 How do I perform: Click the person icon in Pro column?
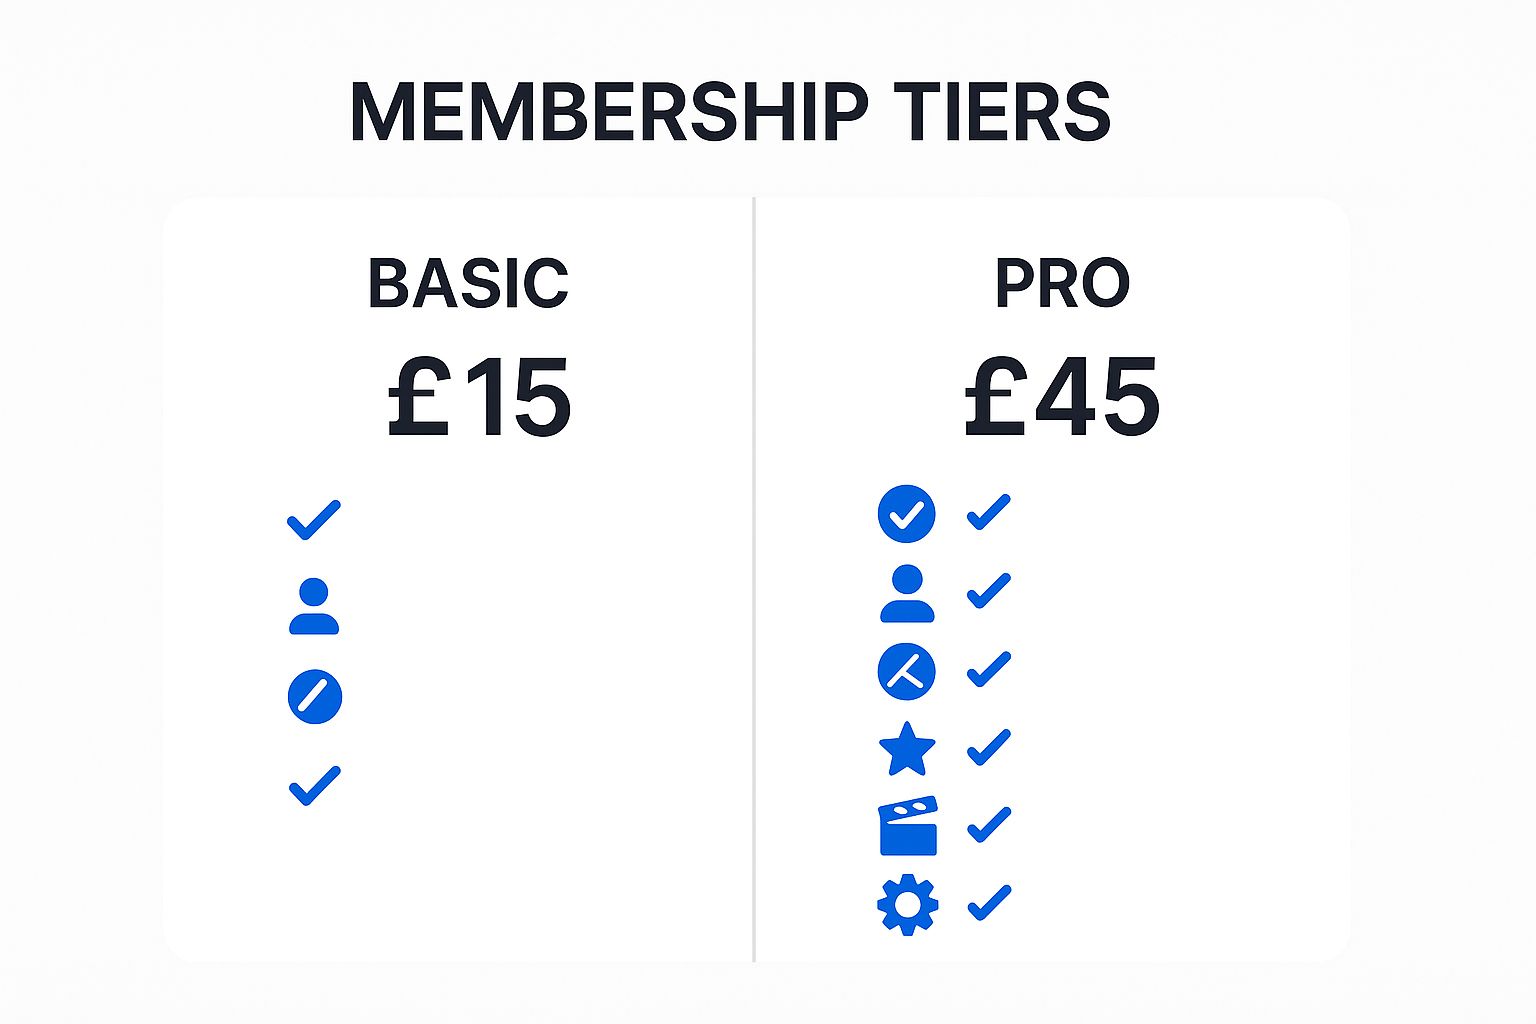coord(907,593)
